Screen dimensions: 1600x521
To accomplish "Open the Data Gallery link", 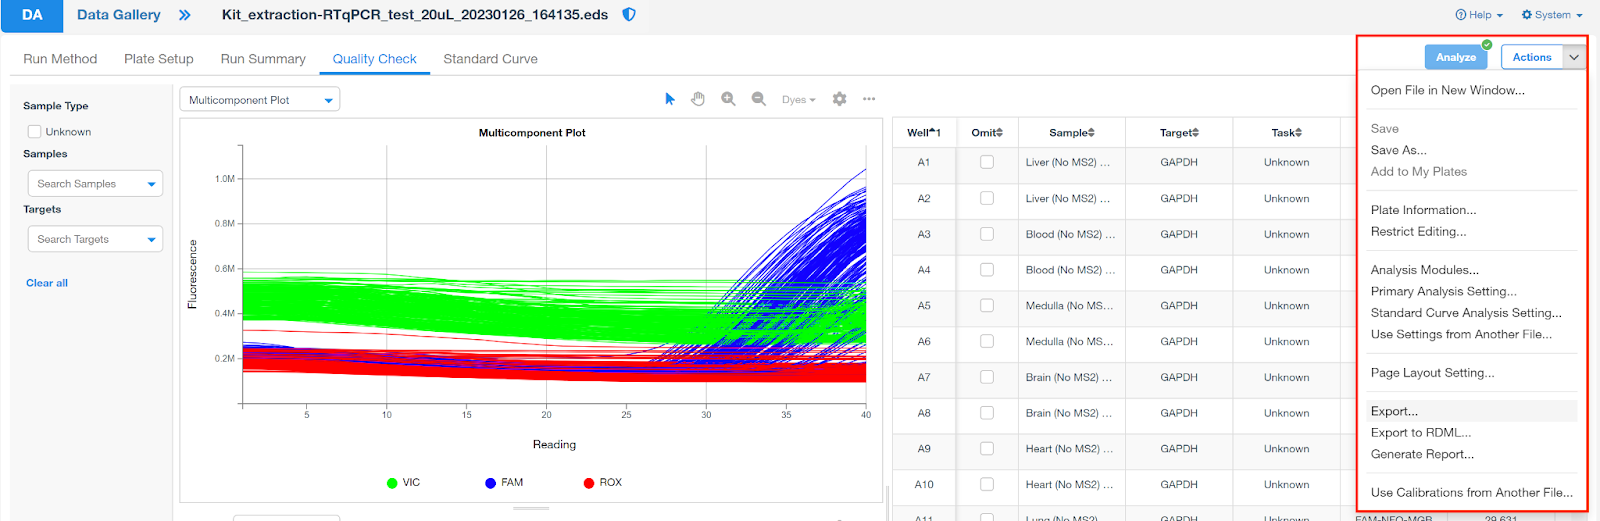I will 119,15.
